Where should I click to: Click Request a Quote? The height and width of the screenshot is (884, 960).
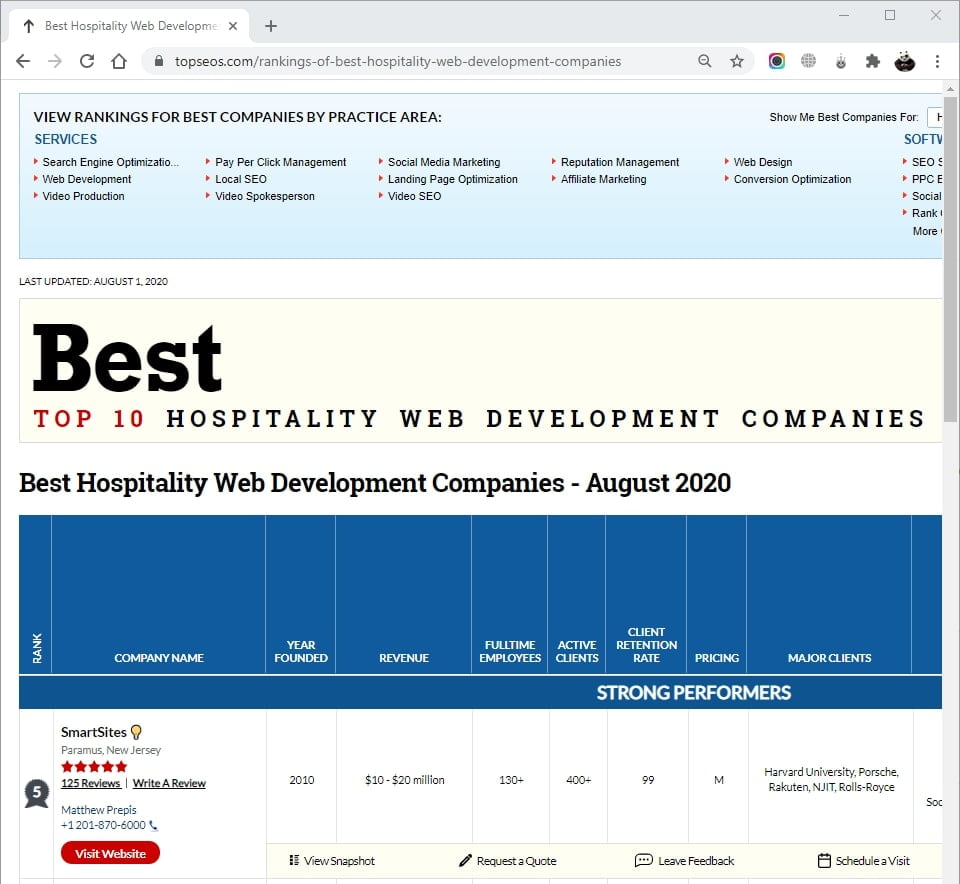tap(508, 861)
